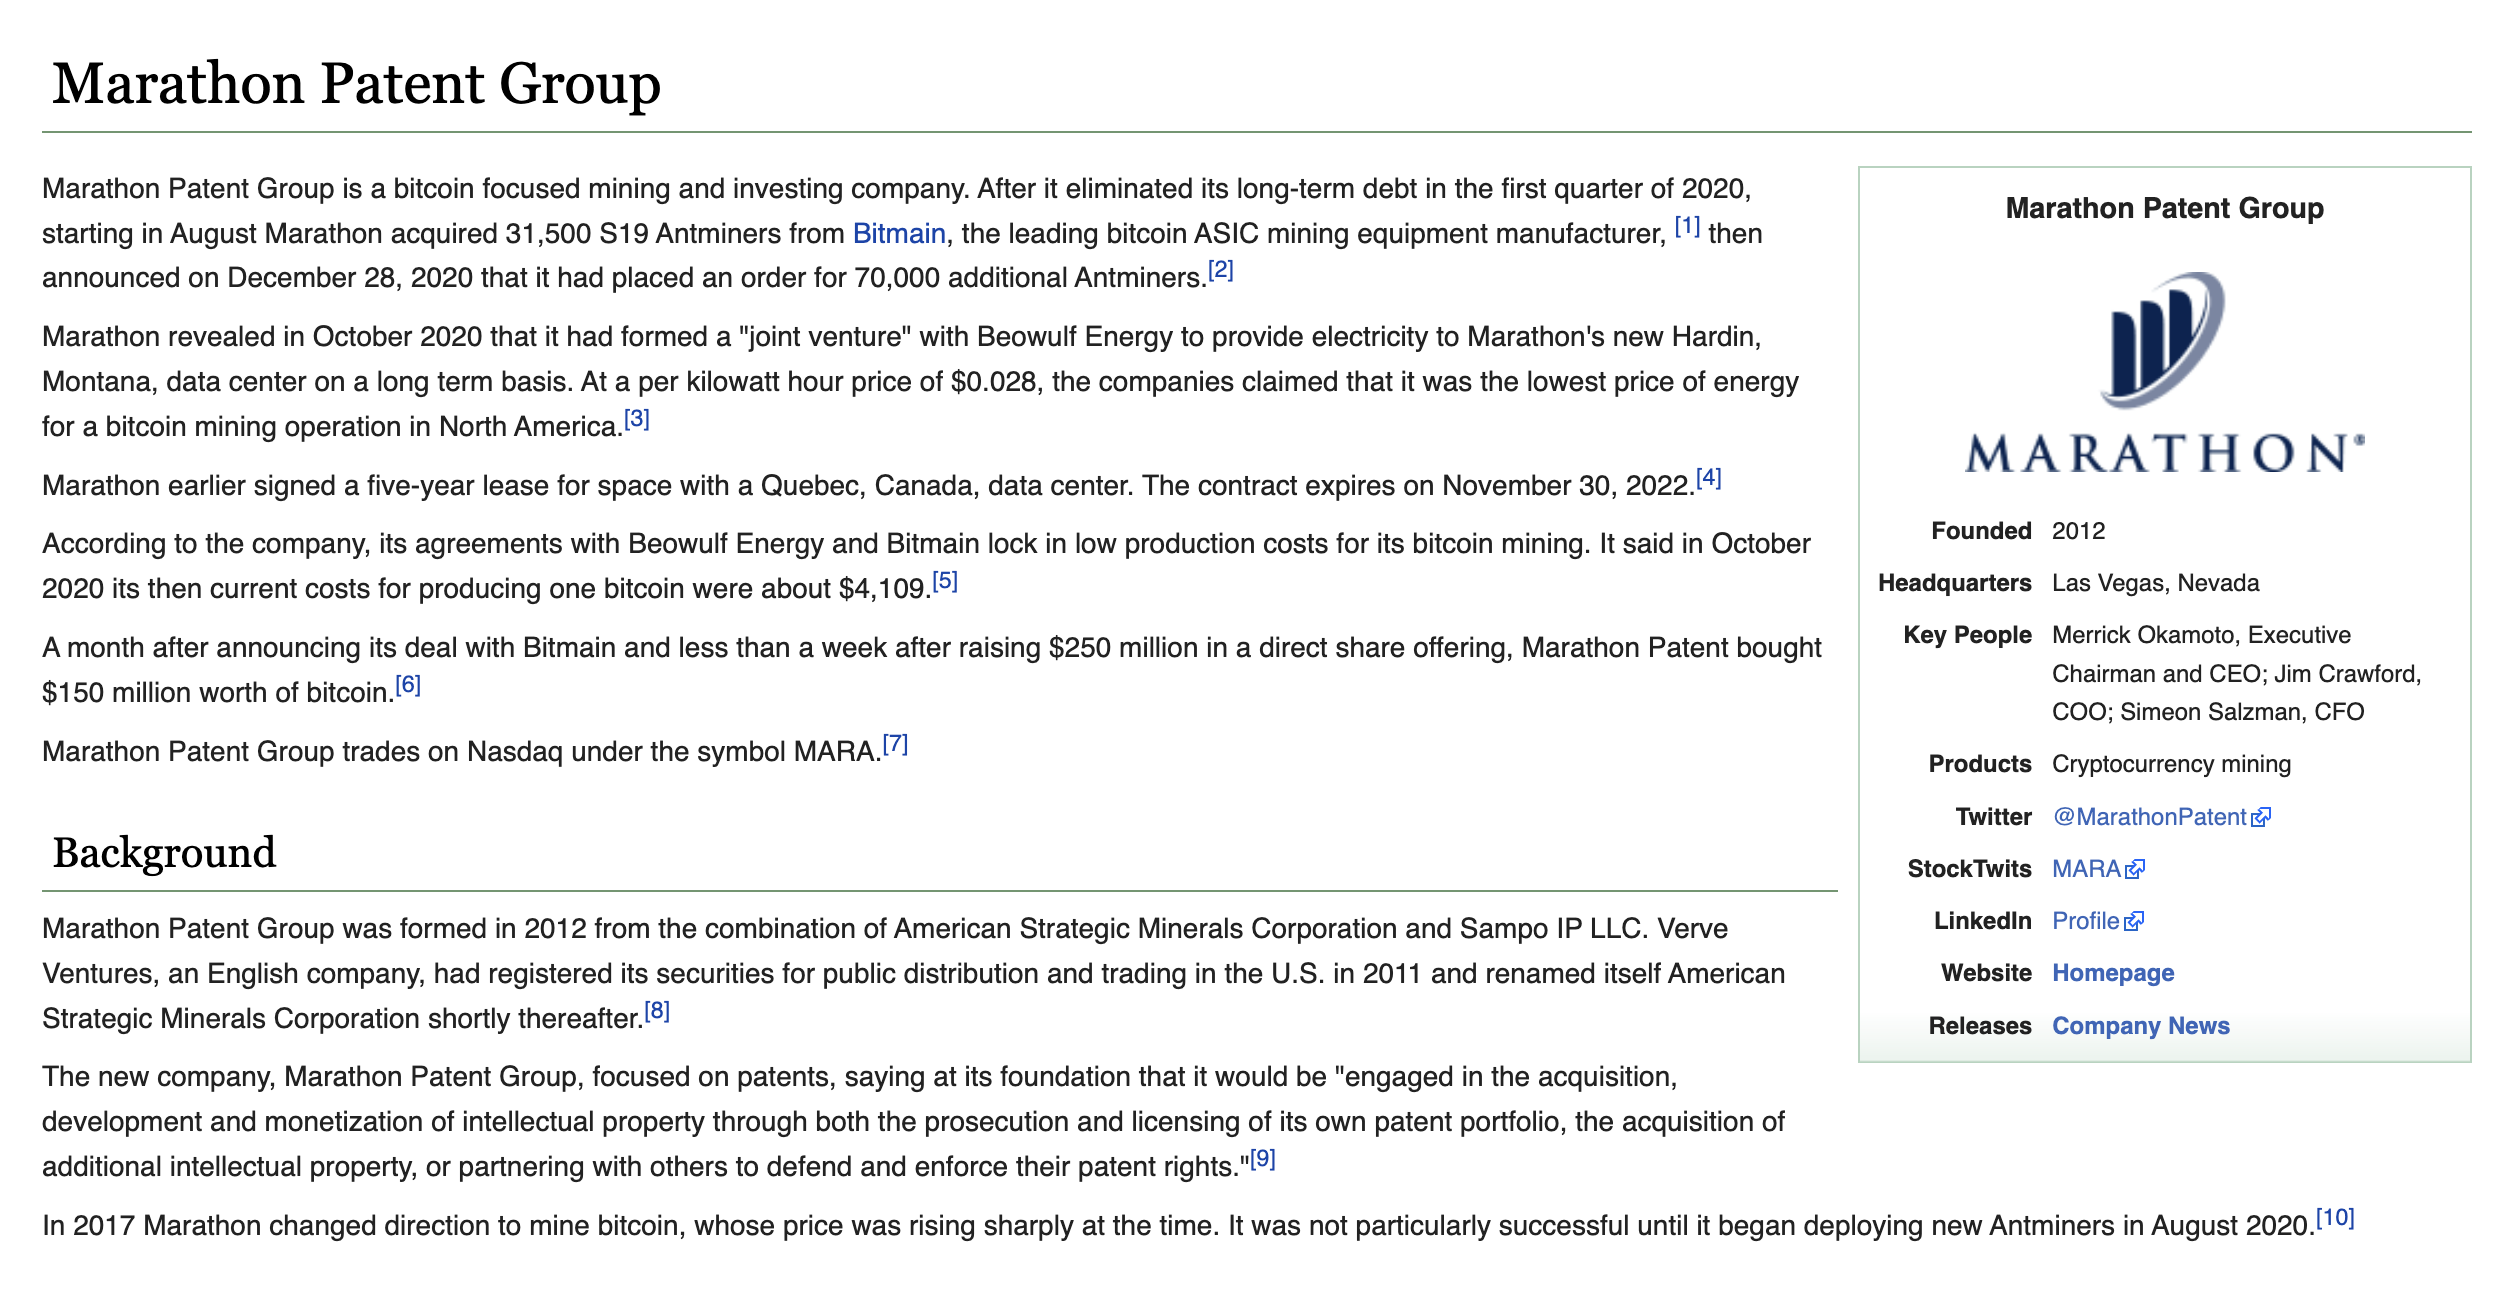The image size is (2516, 1302).
Task: Open the @MarathonPatent Twitter link
Action: 2148,817
